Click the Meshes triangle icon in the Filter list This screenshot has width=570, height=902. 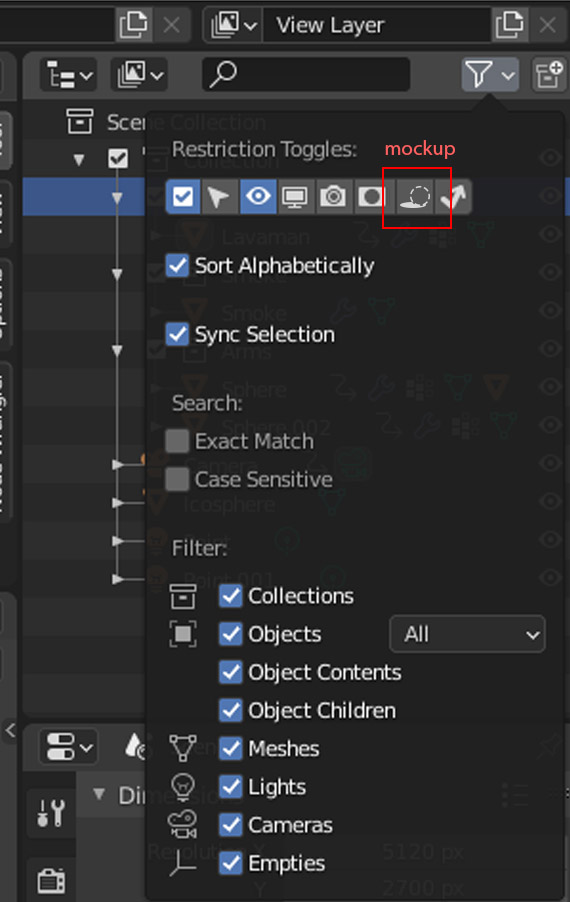tap(183, 748)
